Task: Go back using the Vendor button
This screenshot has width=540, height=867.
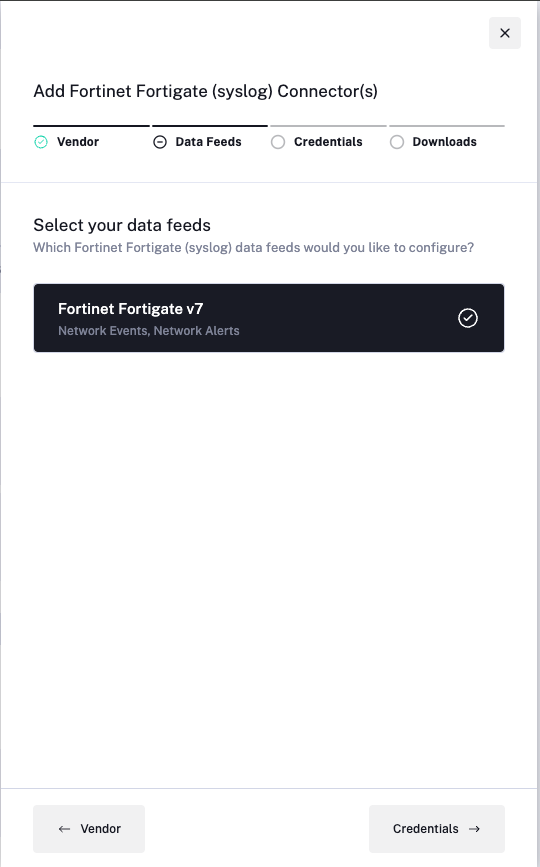Action: [89, 829]
